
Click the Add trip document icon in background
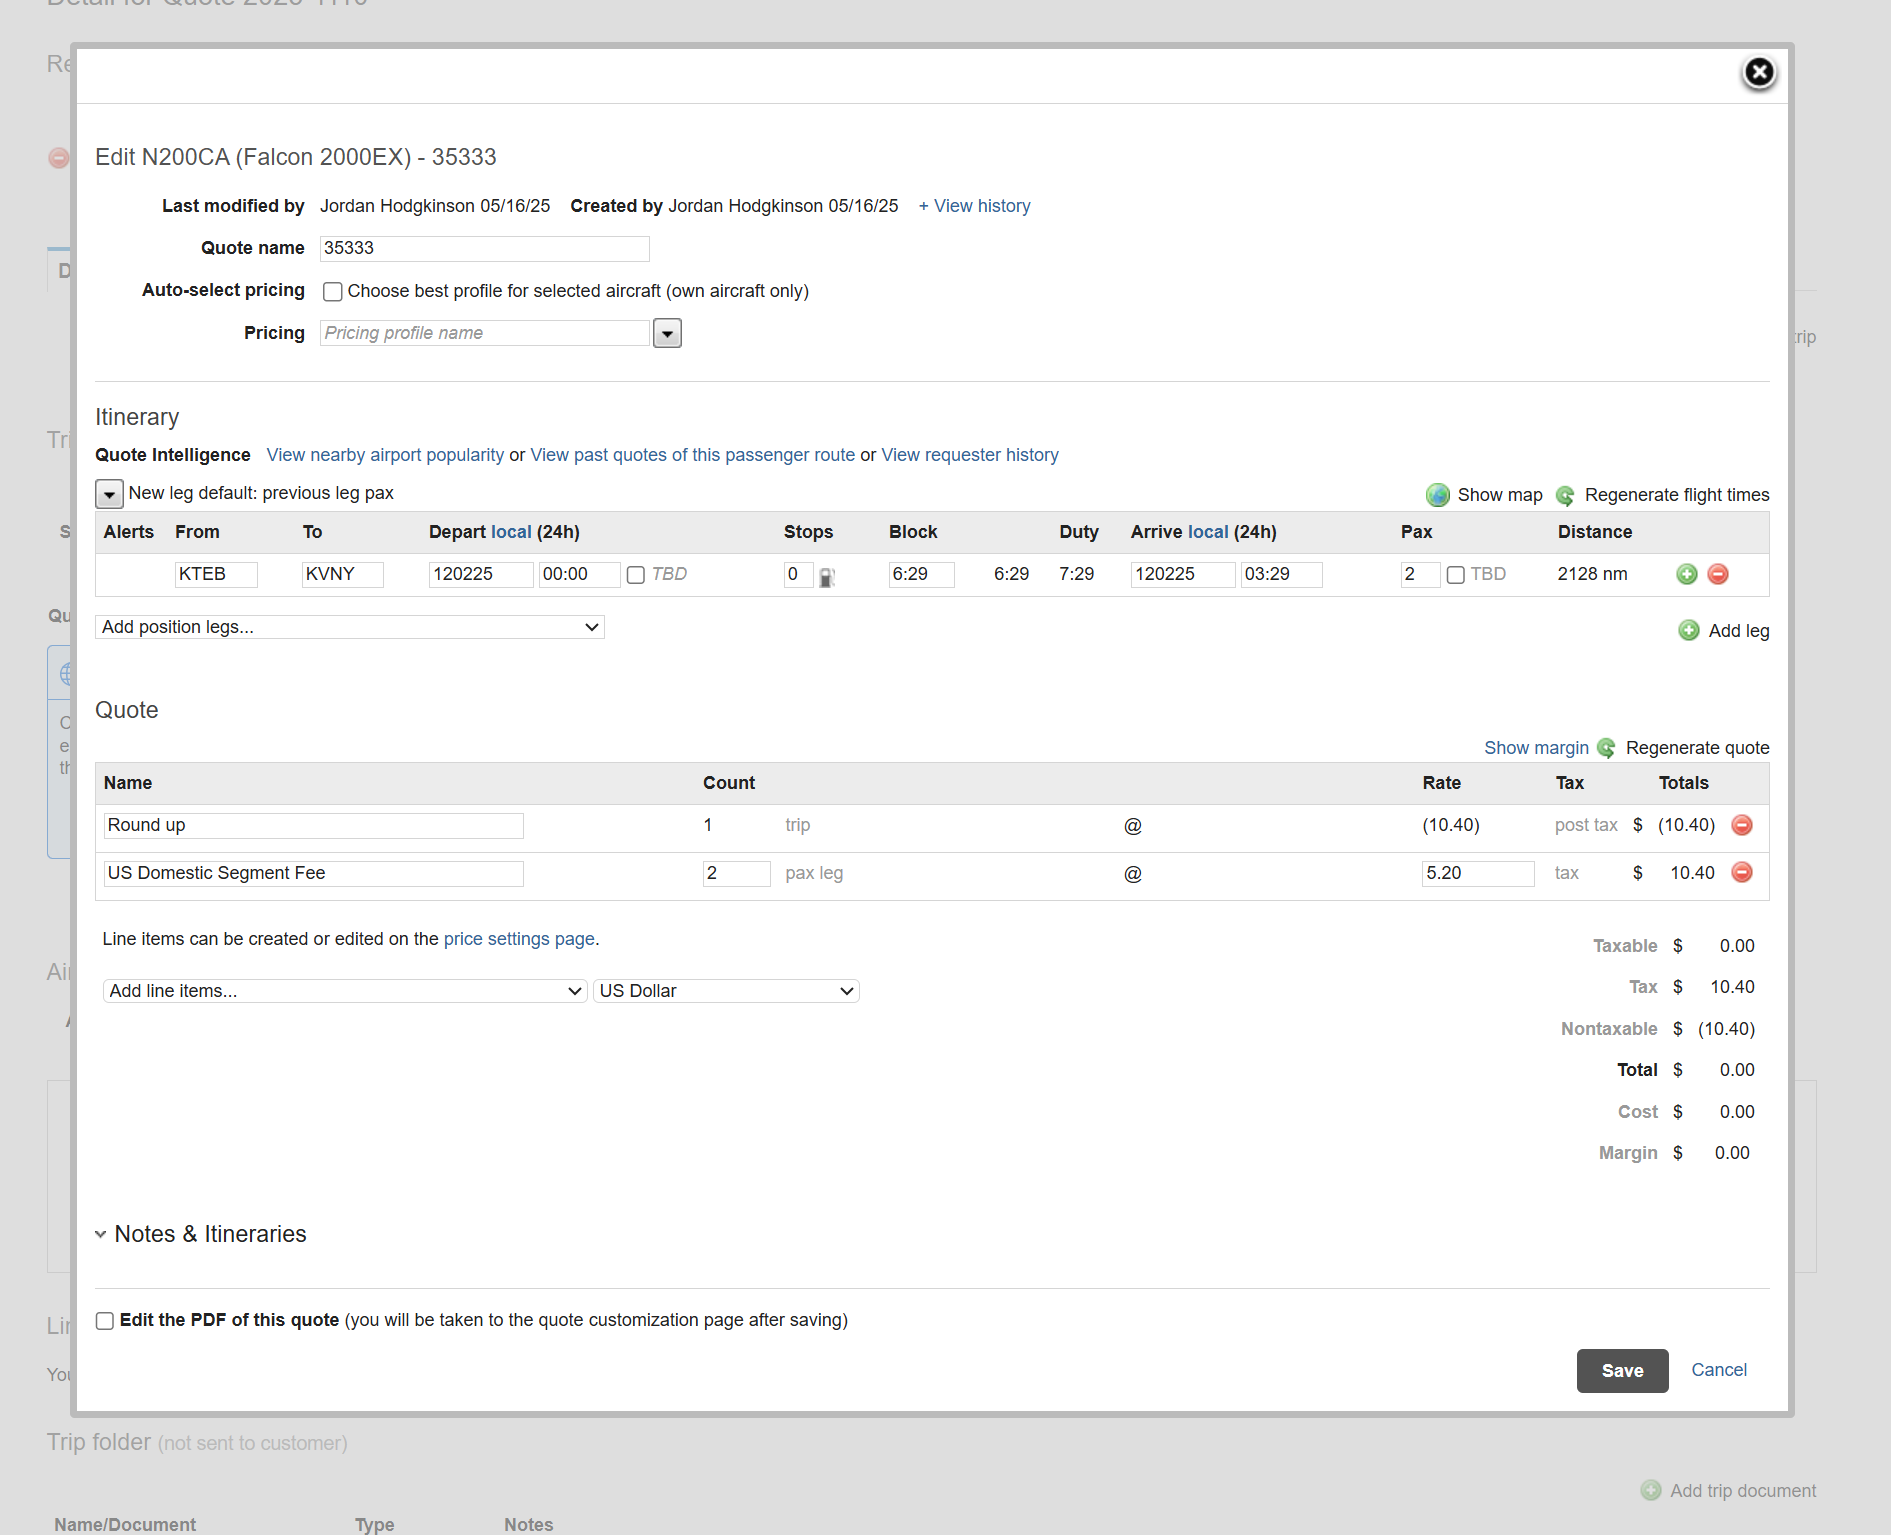point(1651,1490)
